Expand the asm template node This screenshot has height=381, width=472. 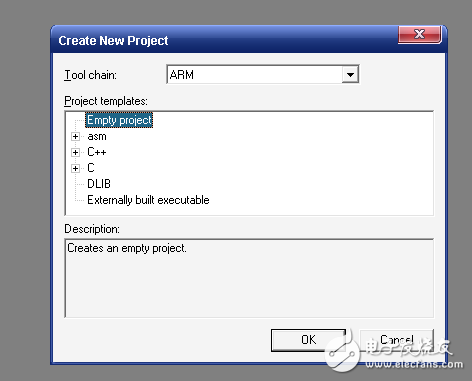(75, 137)
